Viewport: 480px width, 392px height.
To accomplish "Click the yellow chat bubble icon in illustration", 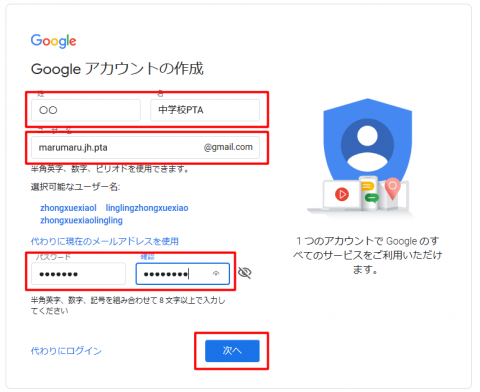I will [x=368, y=186].
